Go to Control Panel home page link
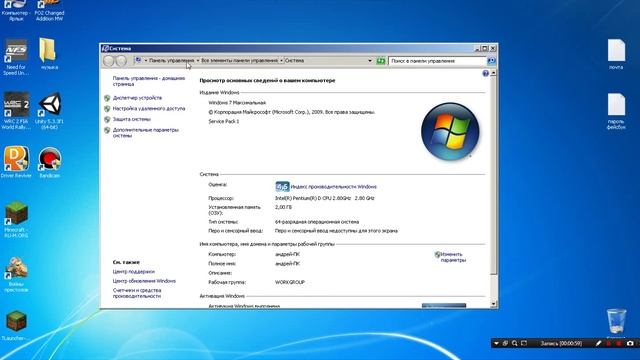The width and height of the screenshot is (640, 360). 149,81
